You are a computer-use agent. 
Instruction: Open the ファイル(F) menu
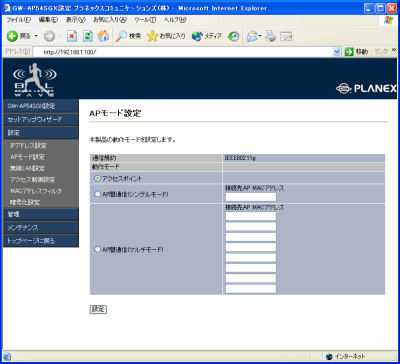[x=19, y=20]
